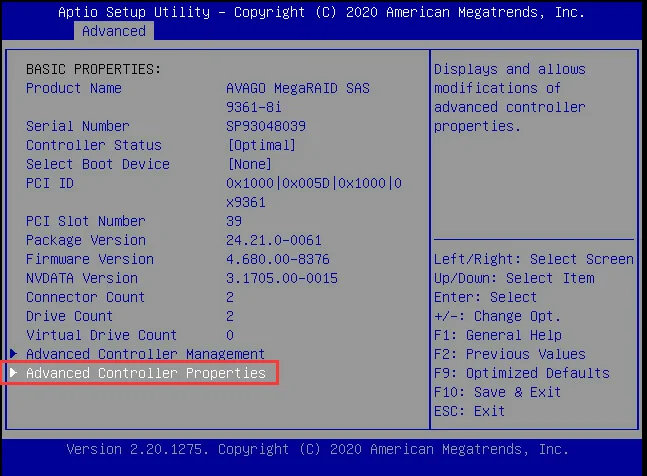The image size is (647, 476).
Task: Click arrow beside Advanced Controller Properties
Action: [x=14, y=372]
